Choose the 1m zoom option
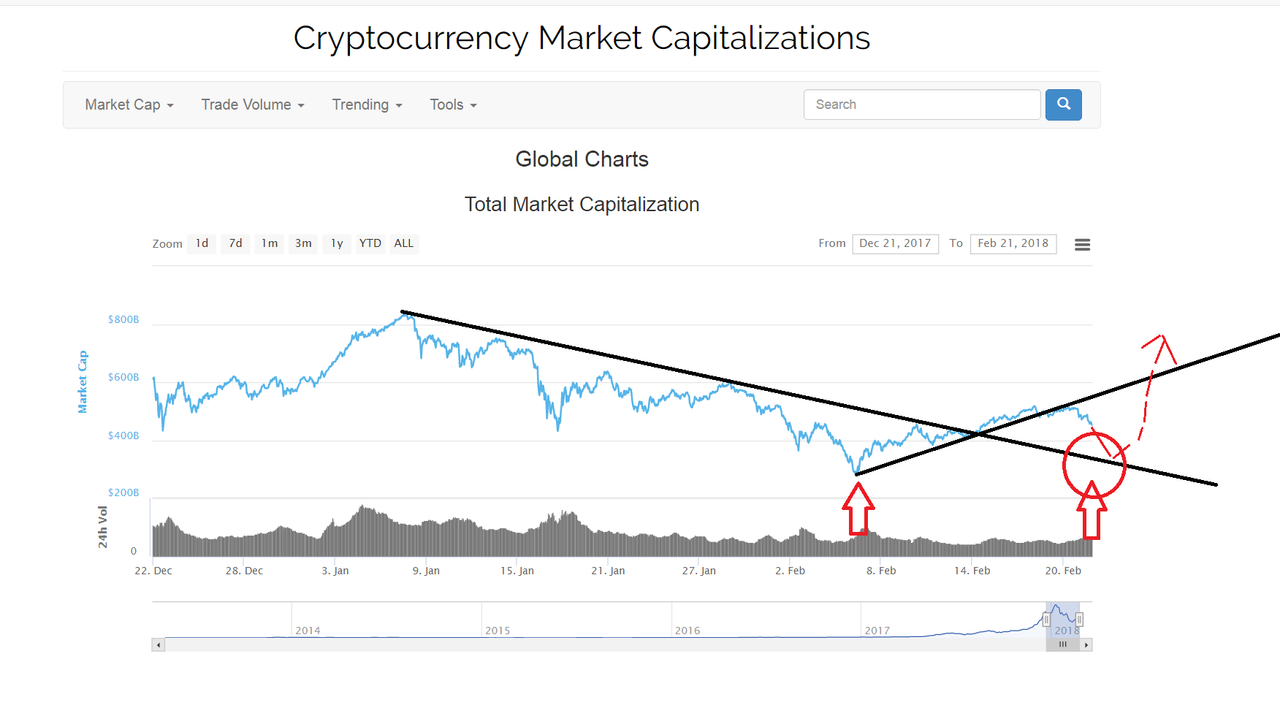1280x719 pixels. coord(269,243)
